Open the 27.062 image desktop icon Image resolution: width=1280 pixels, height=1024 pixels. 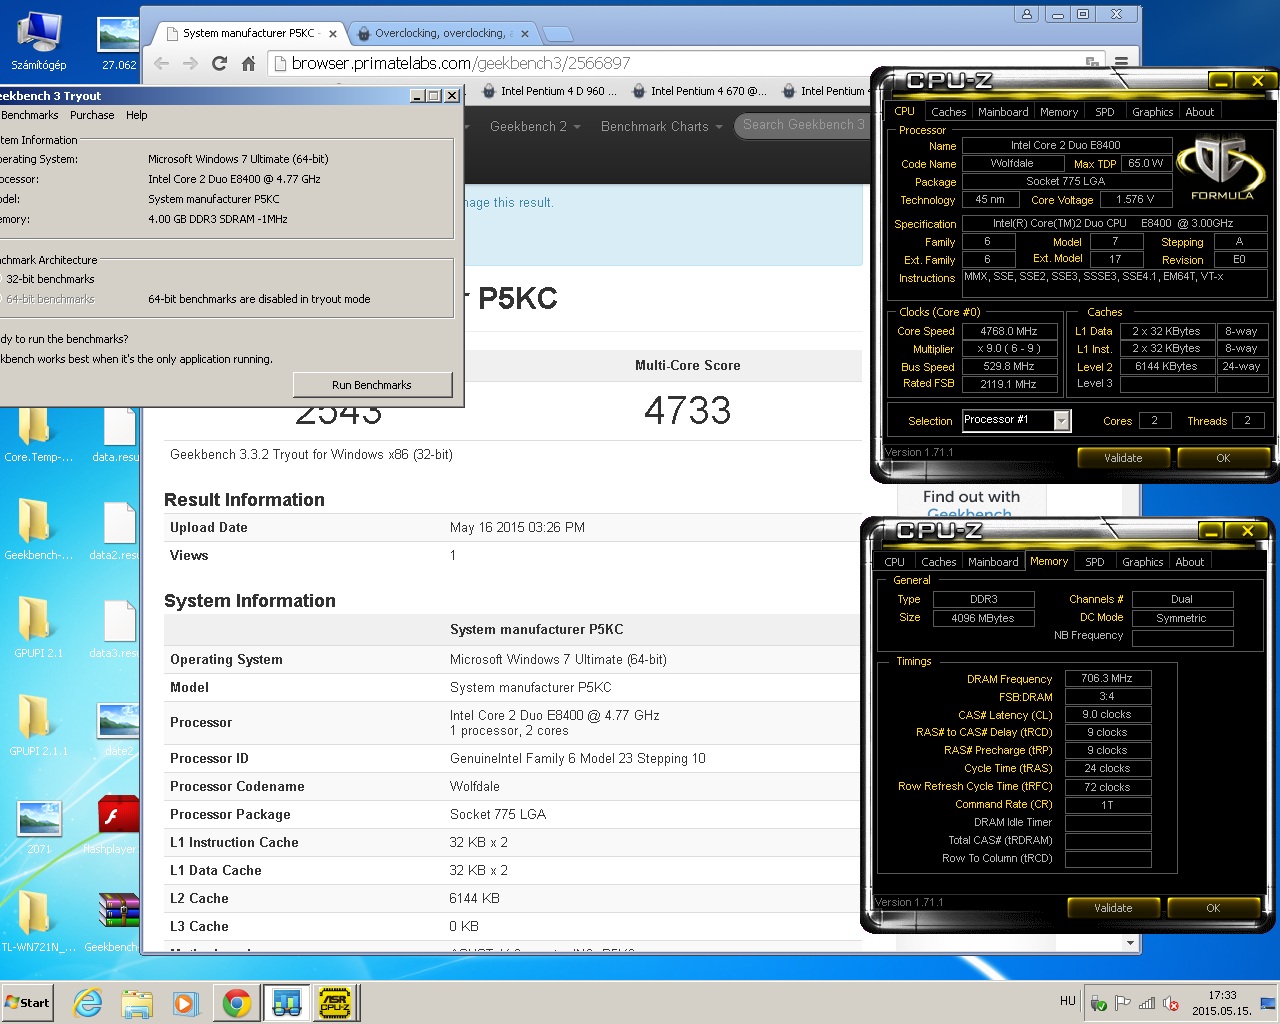[x=119, y=40]
